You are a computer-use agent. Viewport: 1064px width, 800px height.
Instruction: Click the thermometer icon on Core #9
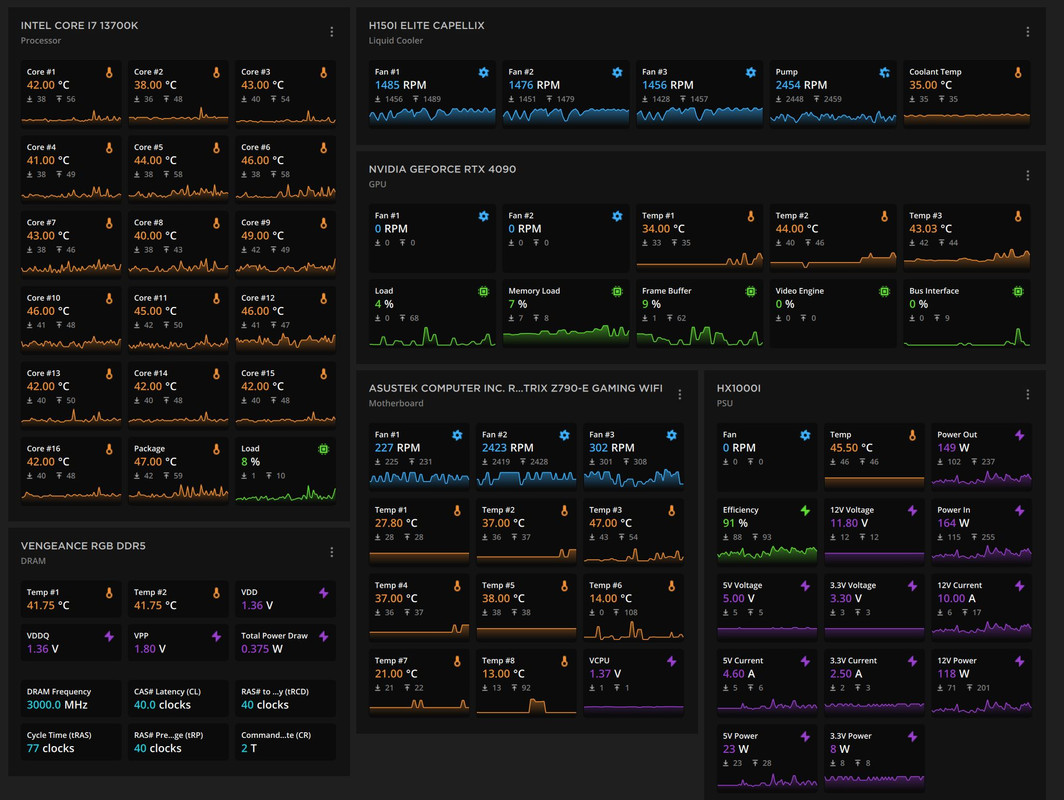(324, 223)
